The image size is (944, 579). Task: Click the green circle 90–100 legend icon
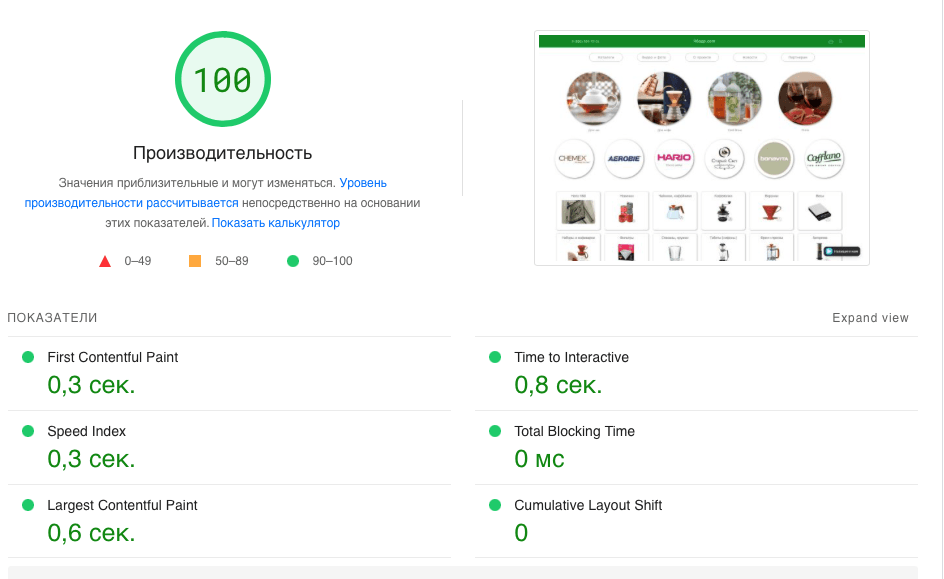pyautogui.click(x=293, y=261)
